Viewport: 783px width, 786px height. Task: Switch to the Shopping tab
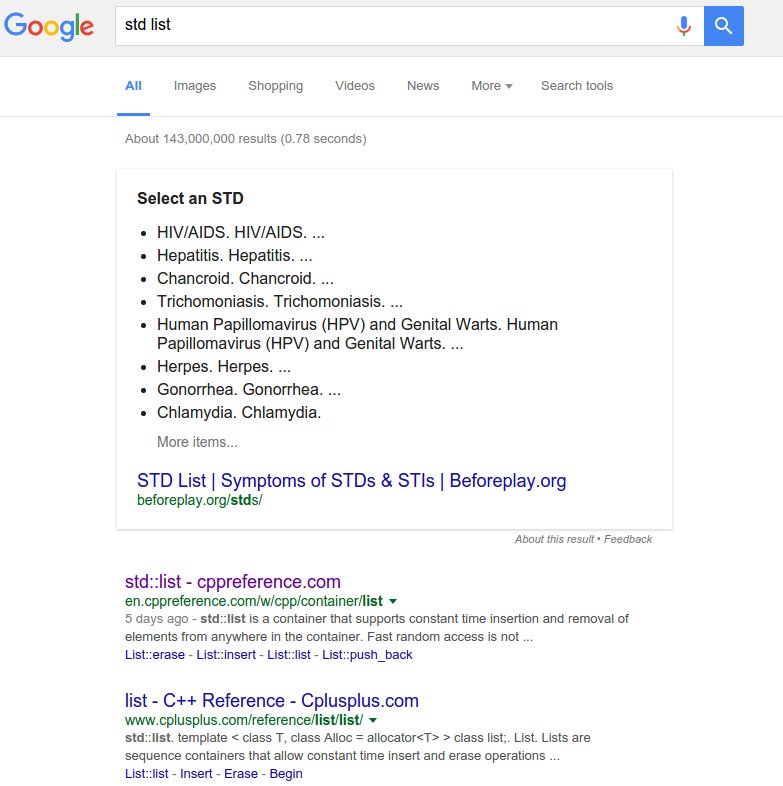pyautogui.click(x=276, y=86)
